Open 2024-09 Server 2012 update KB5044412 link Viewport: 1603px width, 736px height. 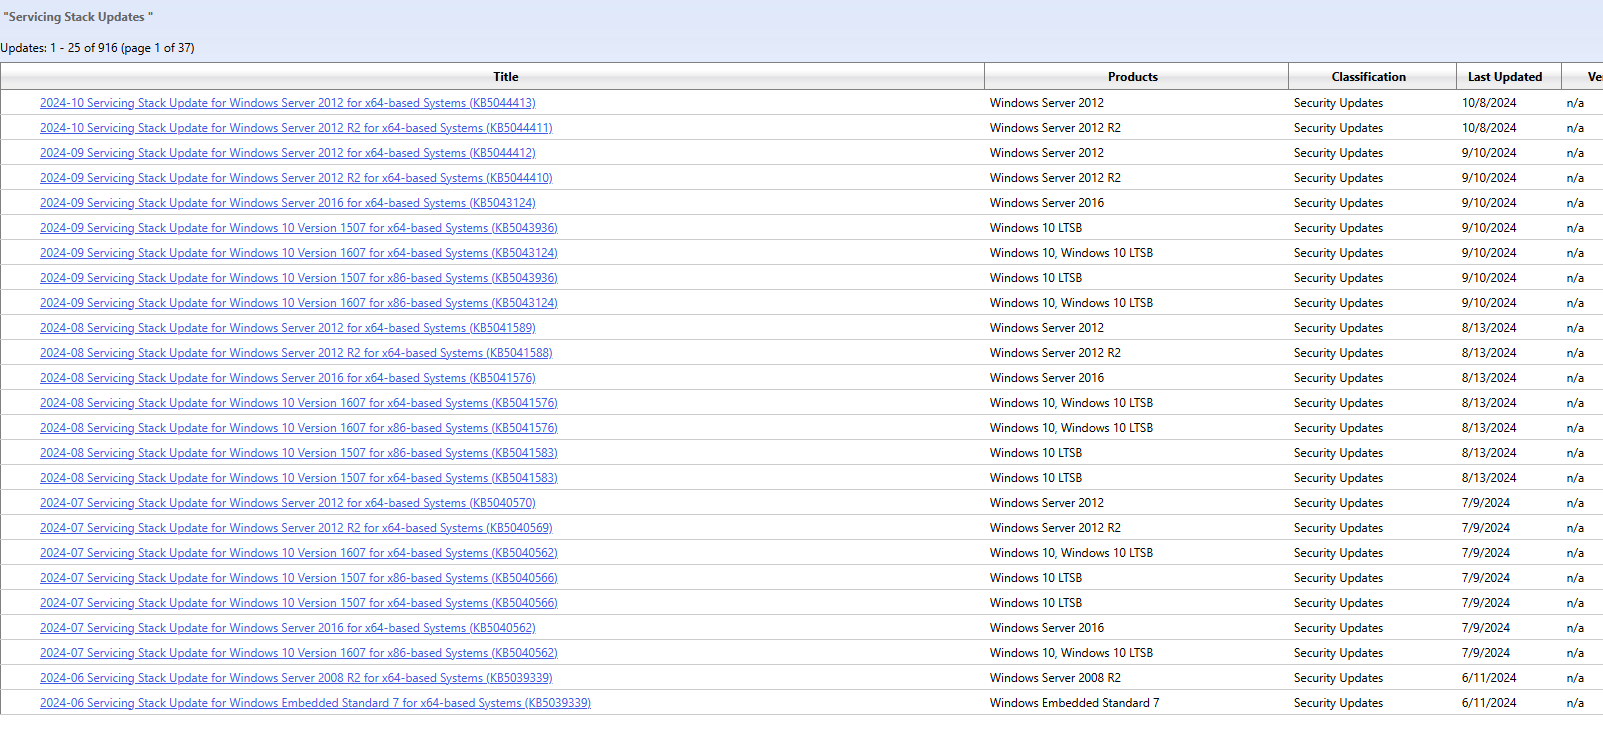point(288,153)
